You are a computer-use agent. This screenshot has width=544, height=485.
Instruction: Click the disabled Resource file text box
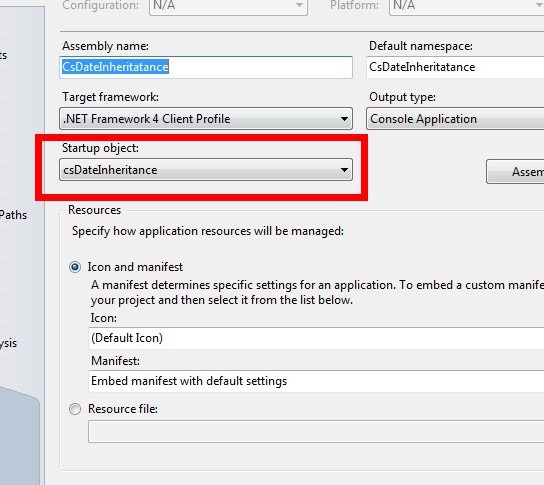pos(316,432)
